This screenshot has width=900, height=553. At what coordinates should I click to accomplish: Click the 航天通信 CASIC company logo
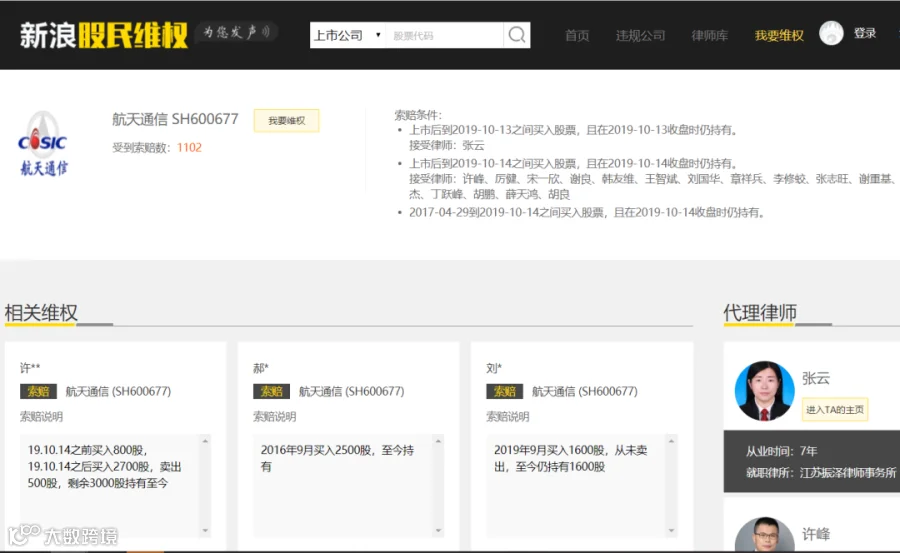(x=43, y=144)
